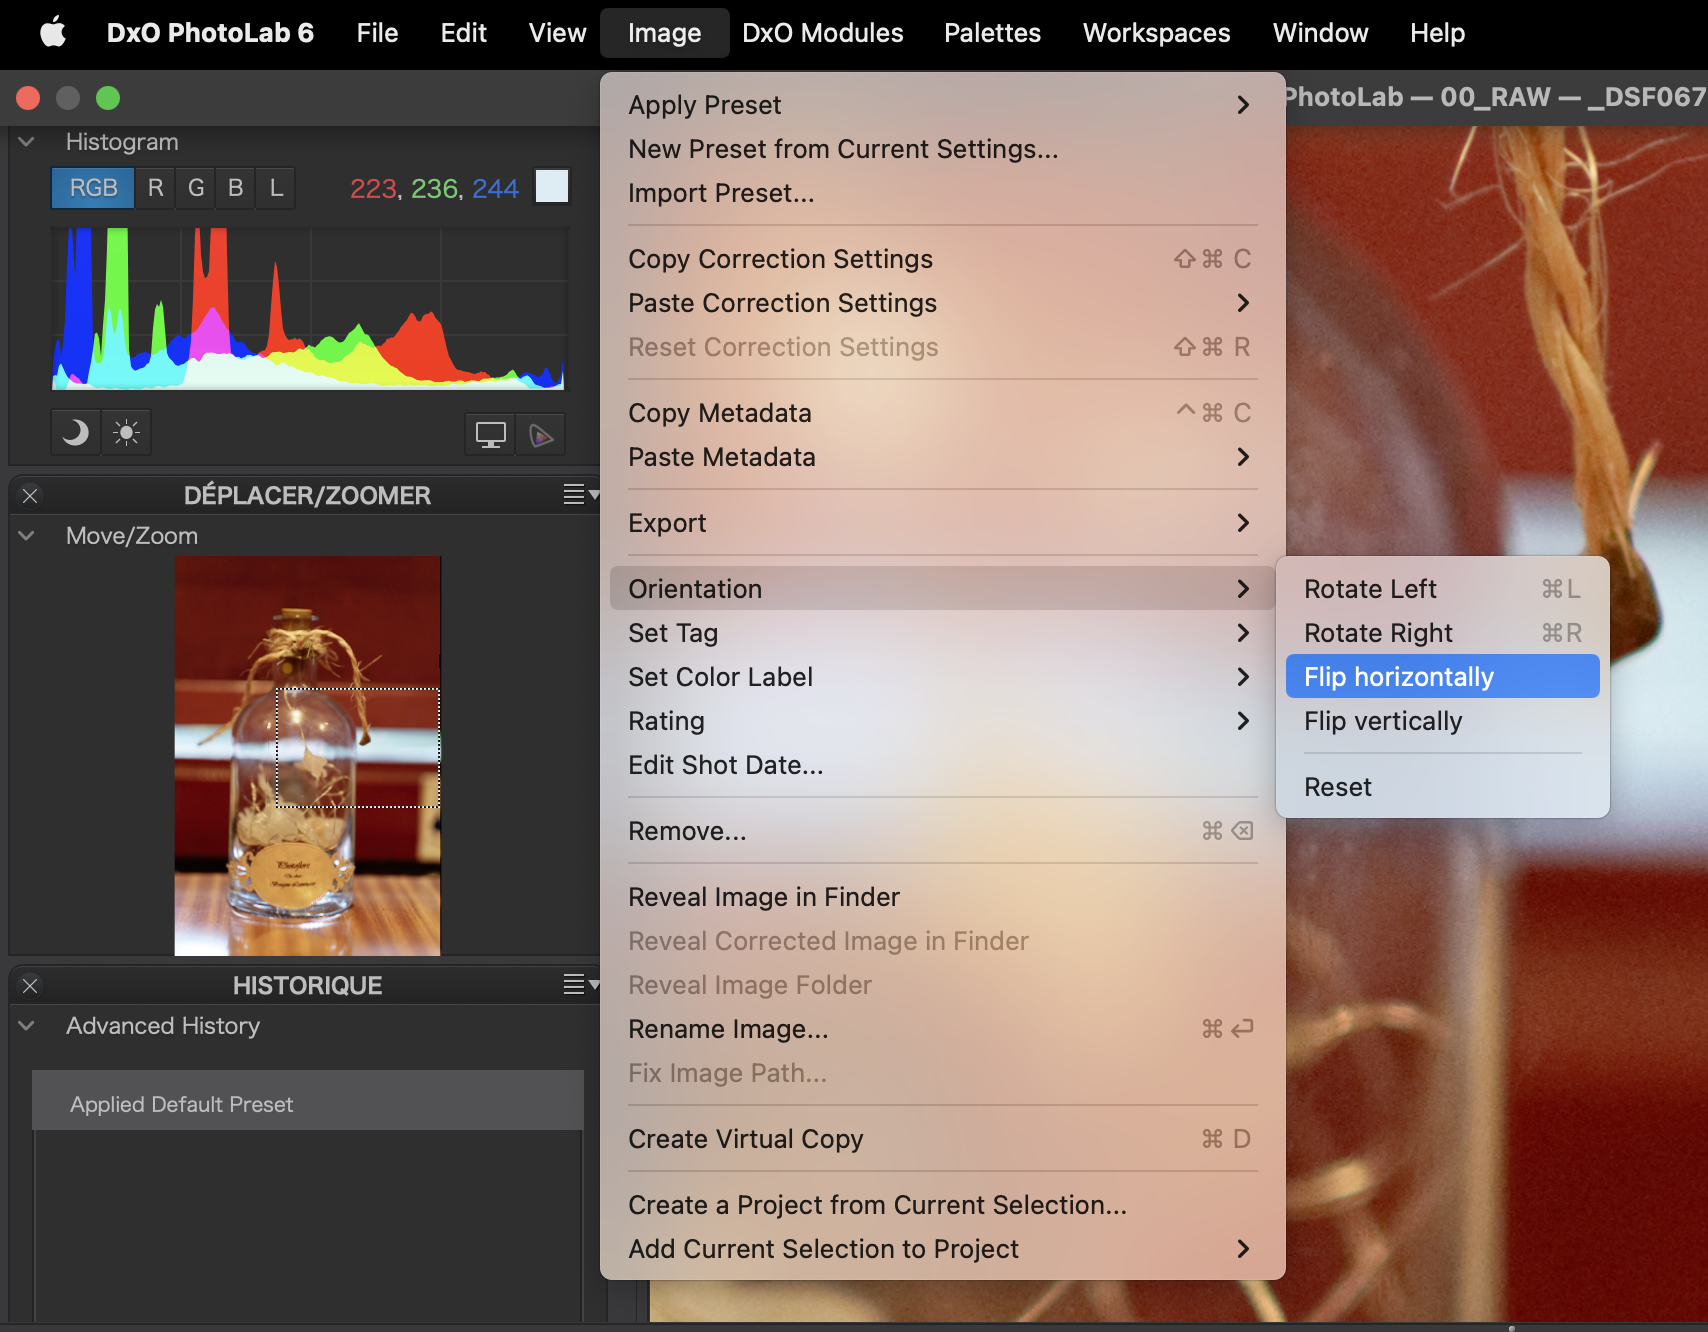Open HISTORIQUE palette options menu
The width and height of the screenshot is (1708, 1332).
(579, 985)
